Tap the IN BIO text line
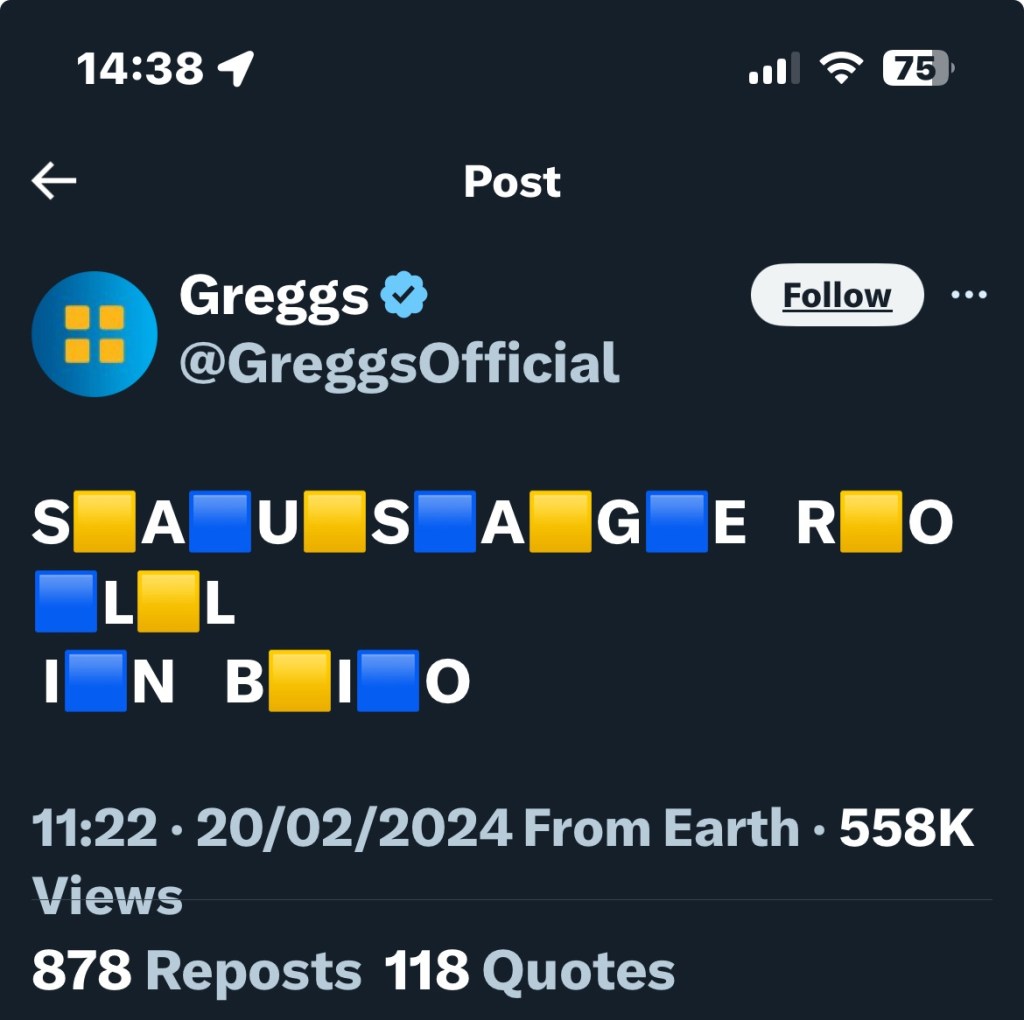Screen dimensions: 1024x1020 [x=254, y=682]
